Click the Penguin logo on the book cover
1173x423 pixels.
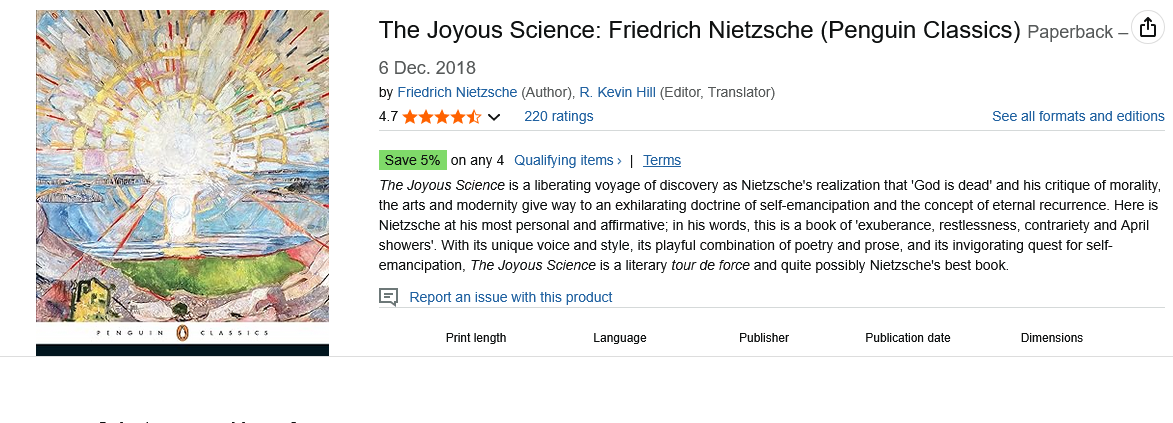coord(182,333)
